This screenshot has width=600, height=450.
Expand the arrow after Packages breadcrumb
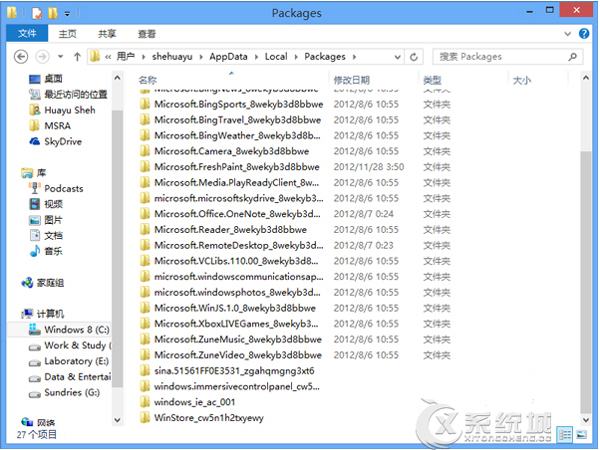coord(354,57)
